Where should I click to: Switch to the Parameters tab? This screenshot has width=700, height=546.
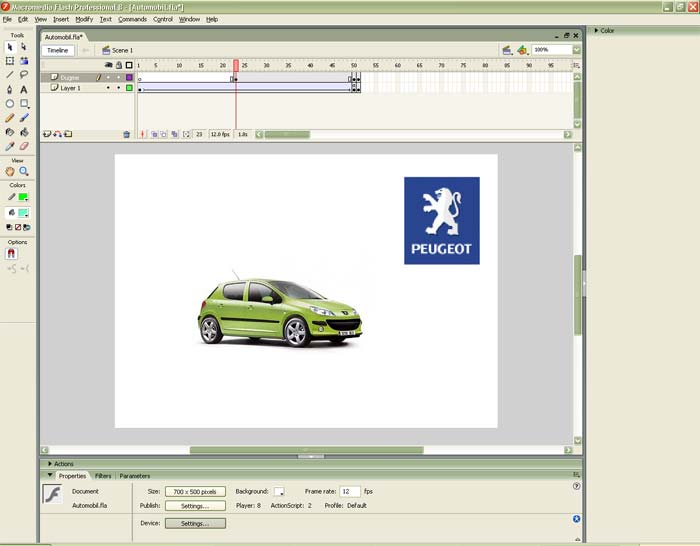[135, 476]
